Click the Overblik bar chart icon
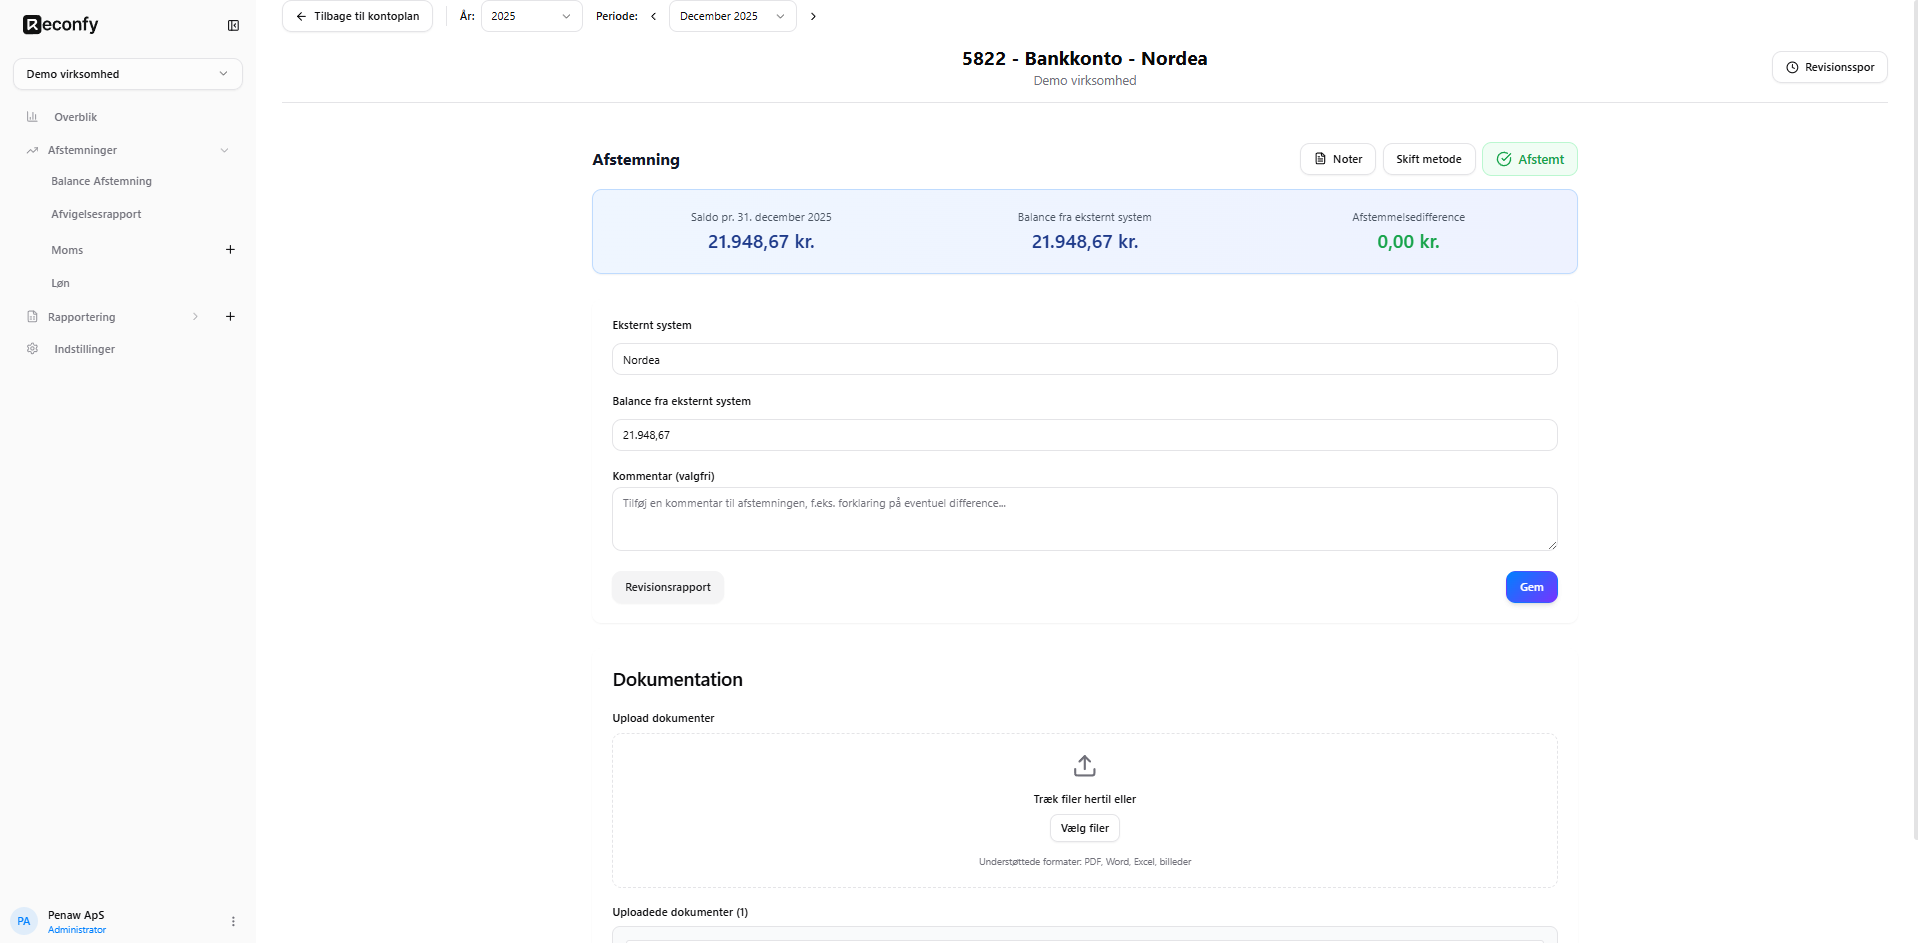 click(x=32, y=117)
